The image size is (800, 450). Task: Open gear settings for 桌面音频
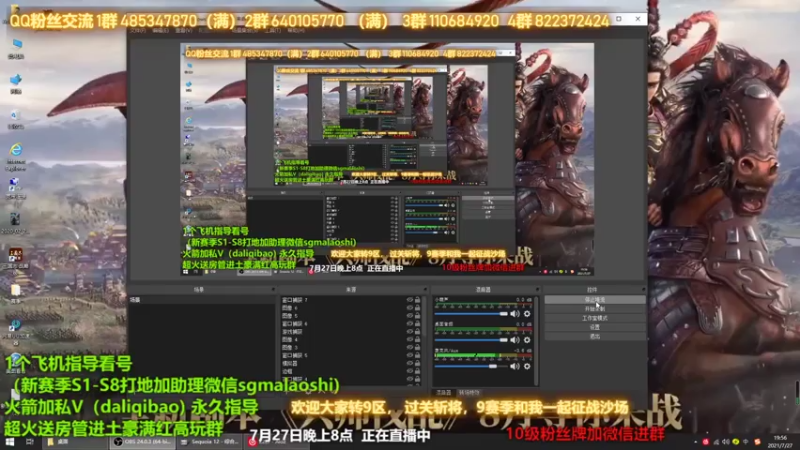tap(527, 340)
